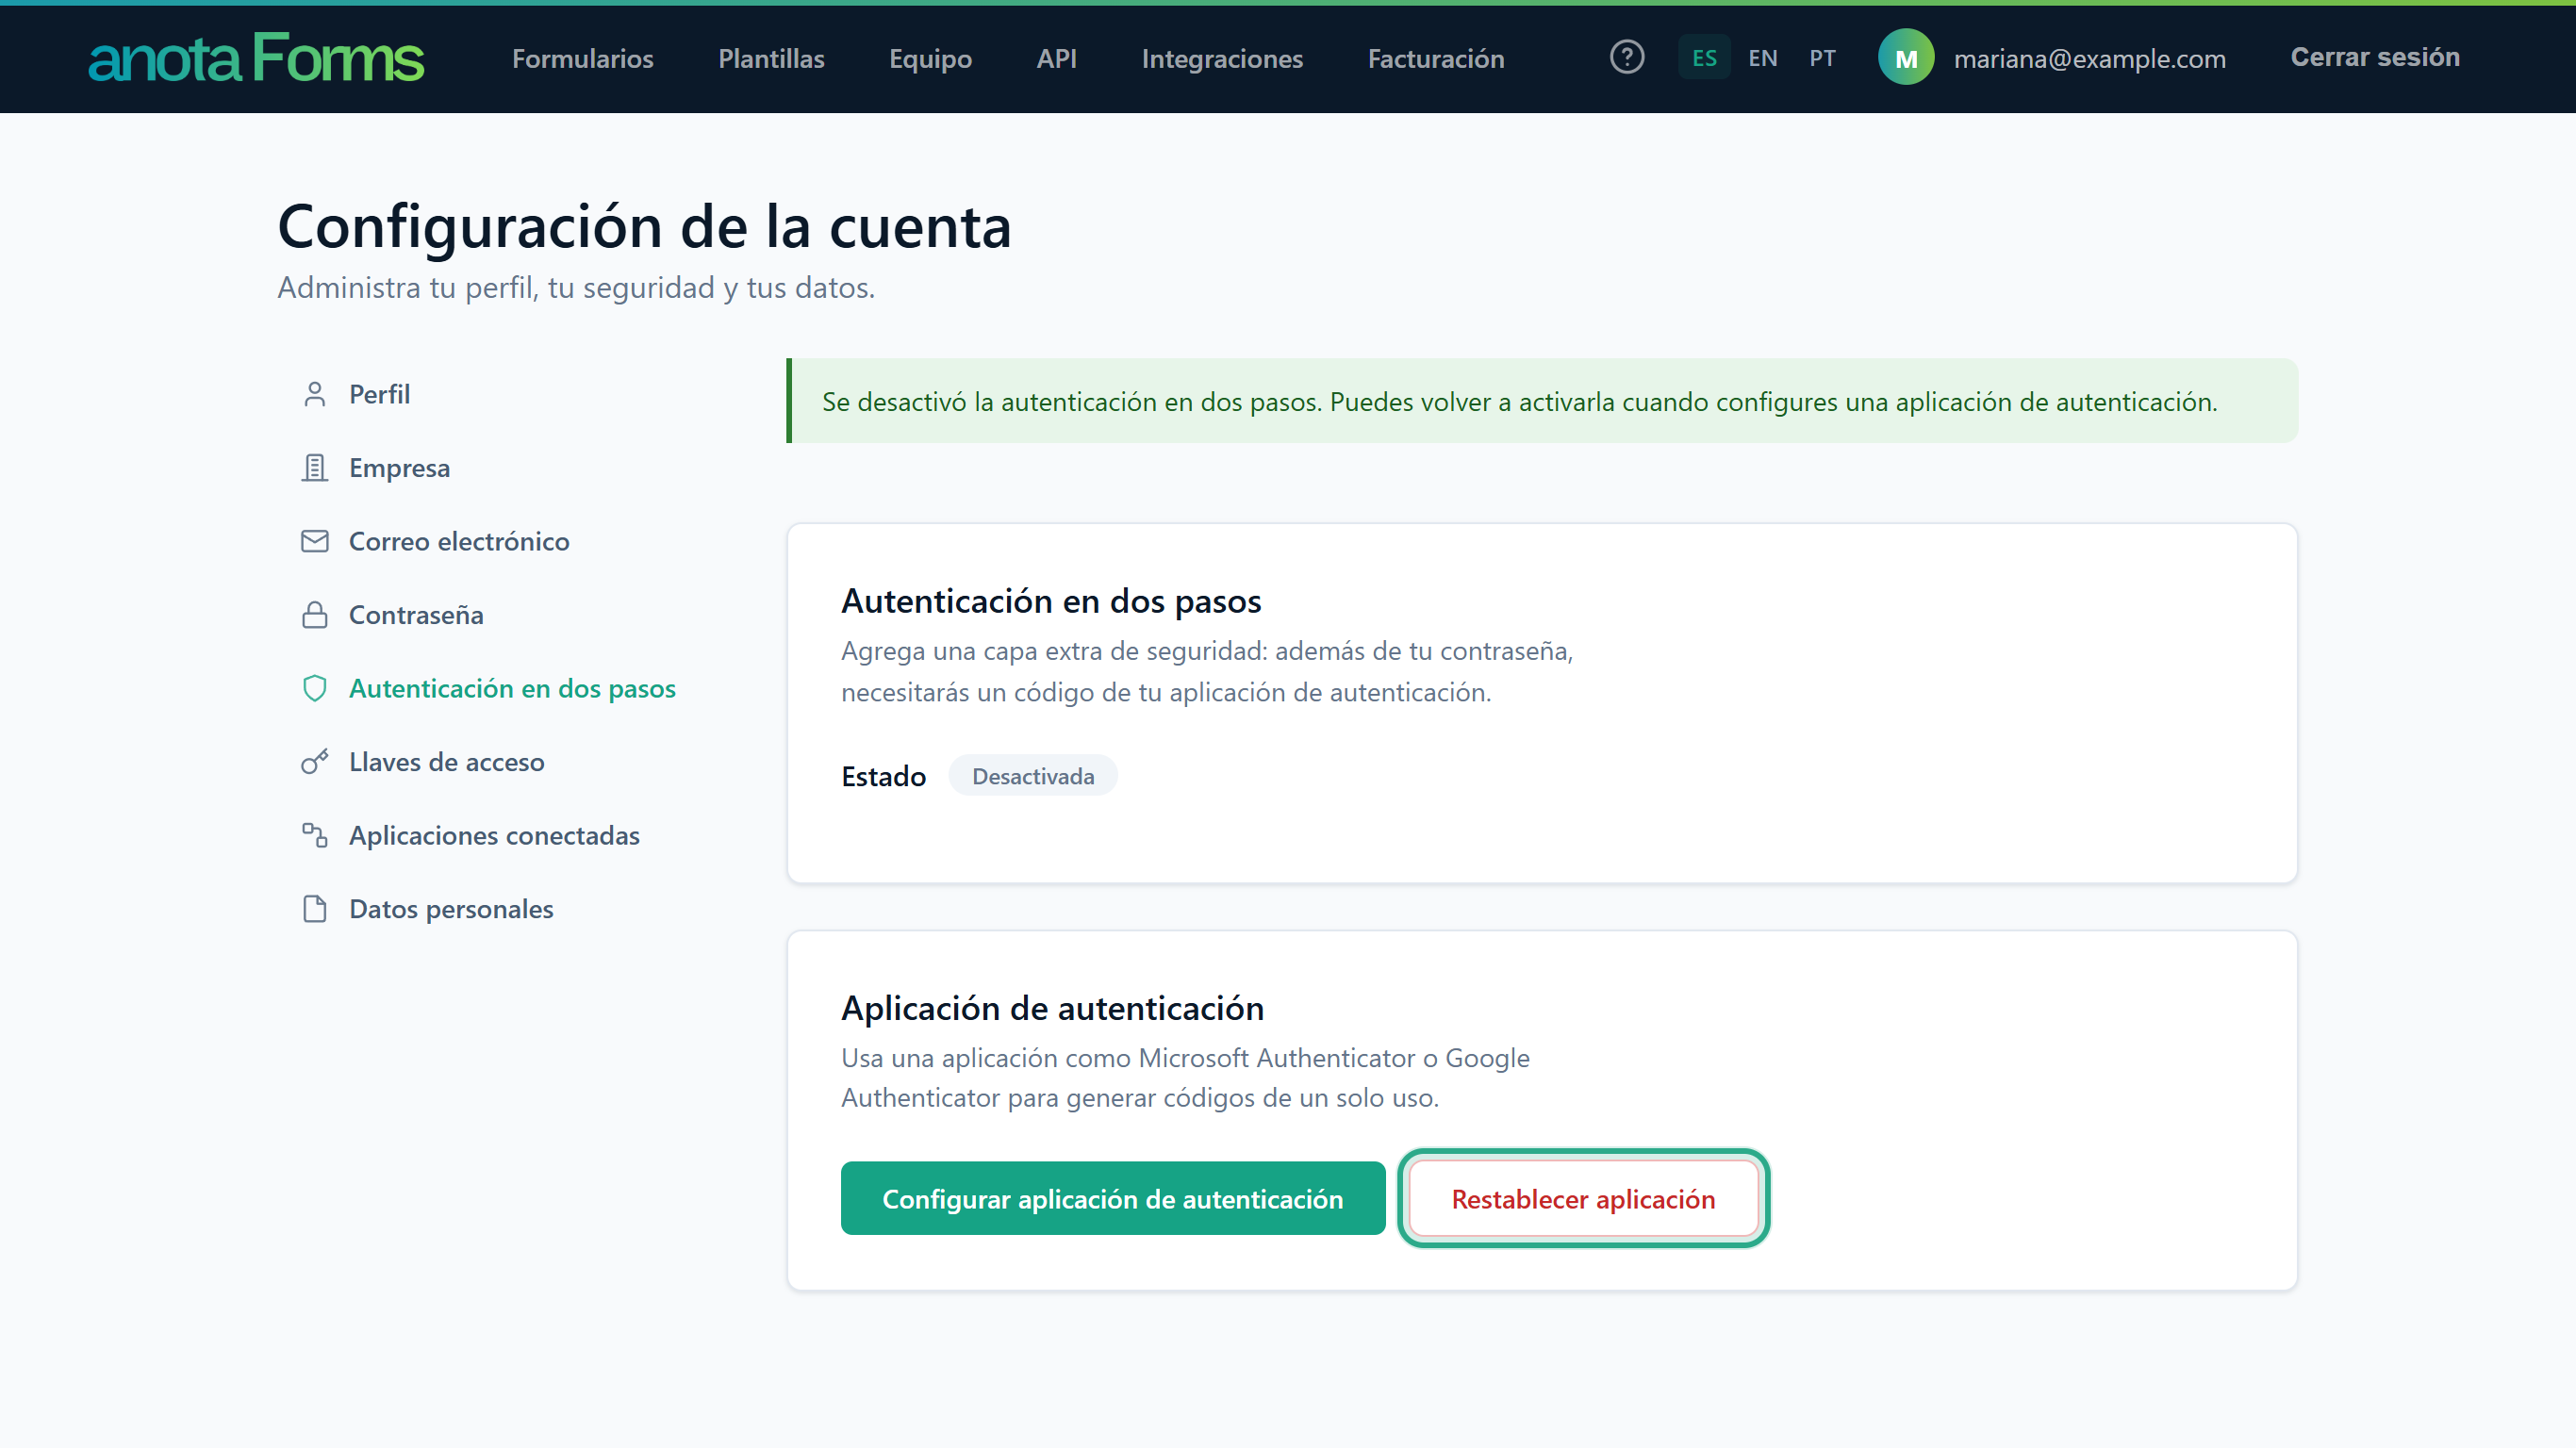2576x1448 pixels.
Task: Click the Desactivada status badge
Action: (x=1033, y=775)
